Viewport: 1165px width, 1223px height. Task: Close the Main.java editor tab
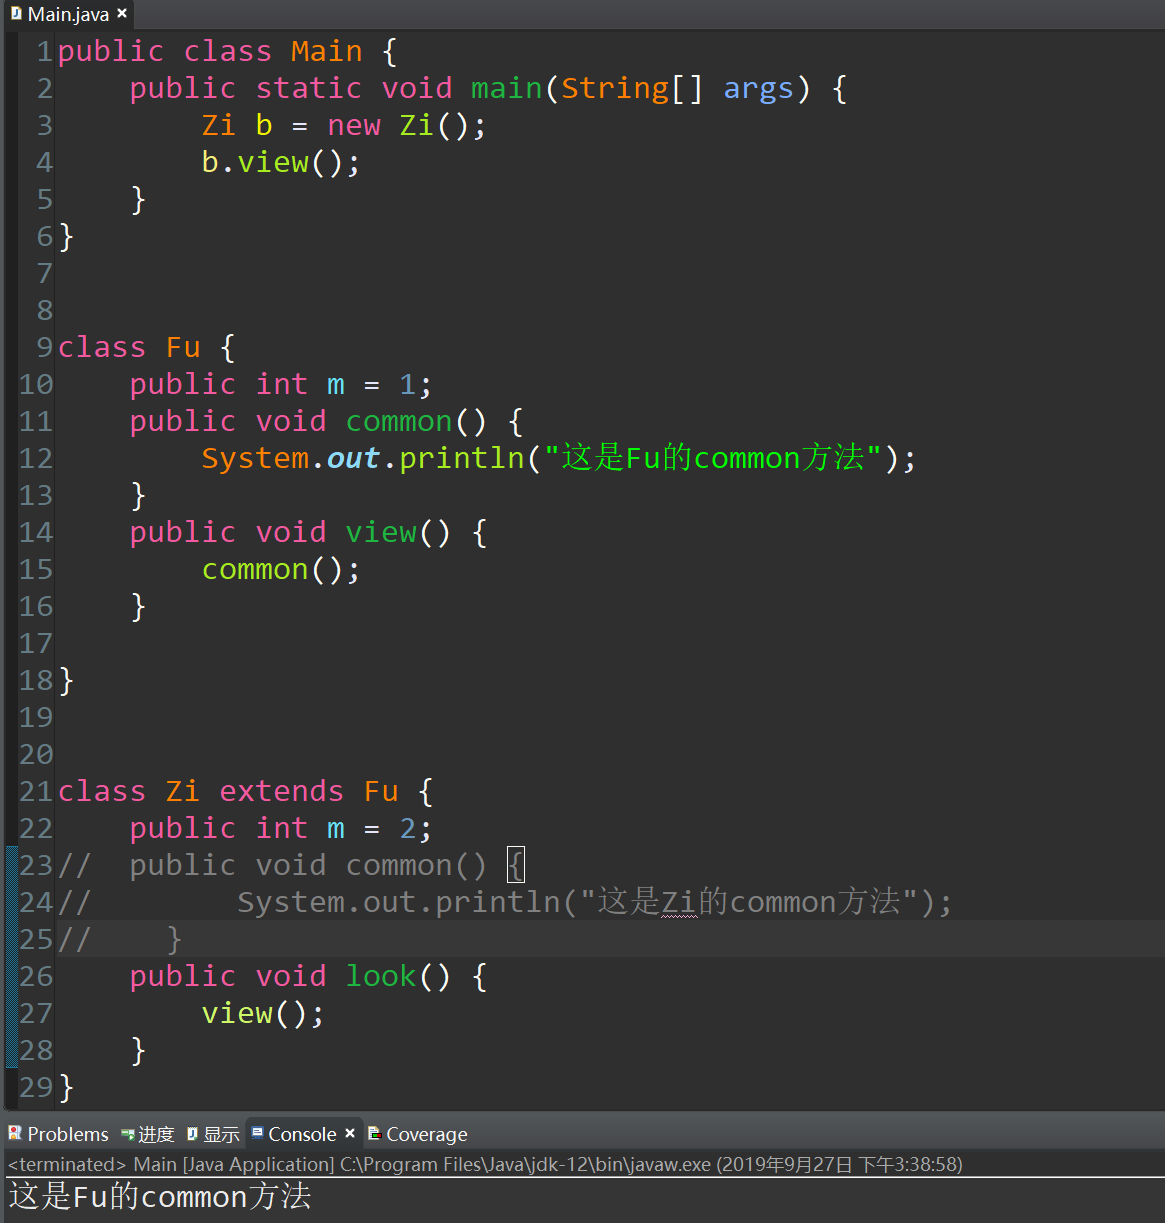tap(122, 13)
